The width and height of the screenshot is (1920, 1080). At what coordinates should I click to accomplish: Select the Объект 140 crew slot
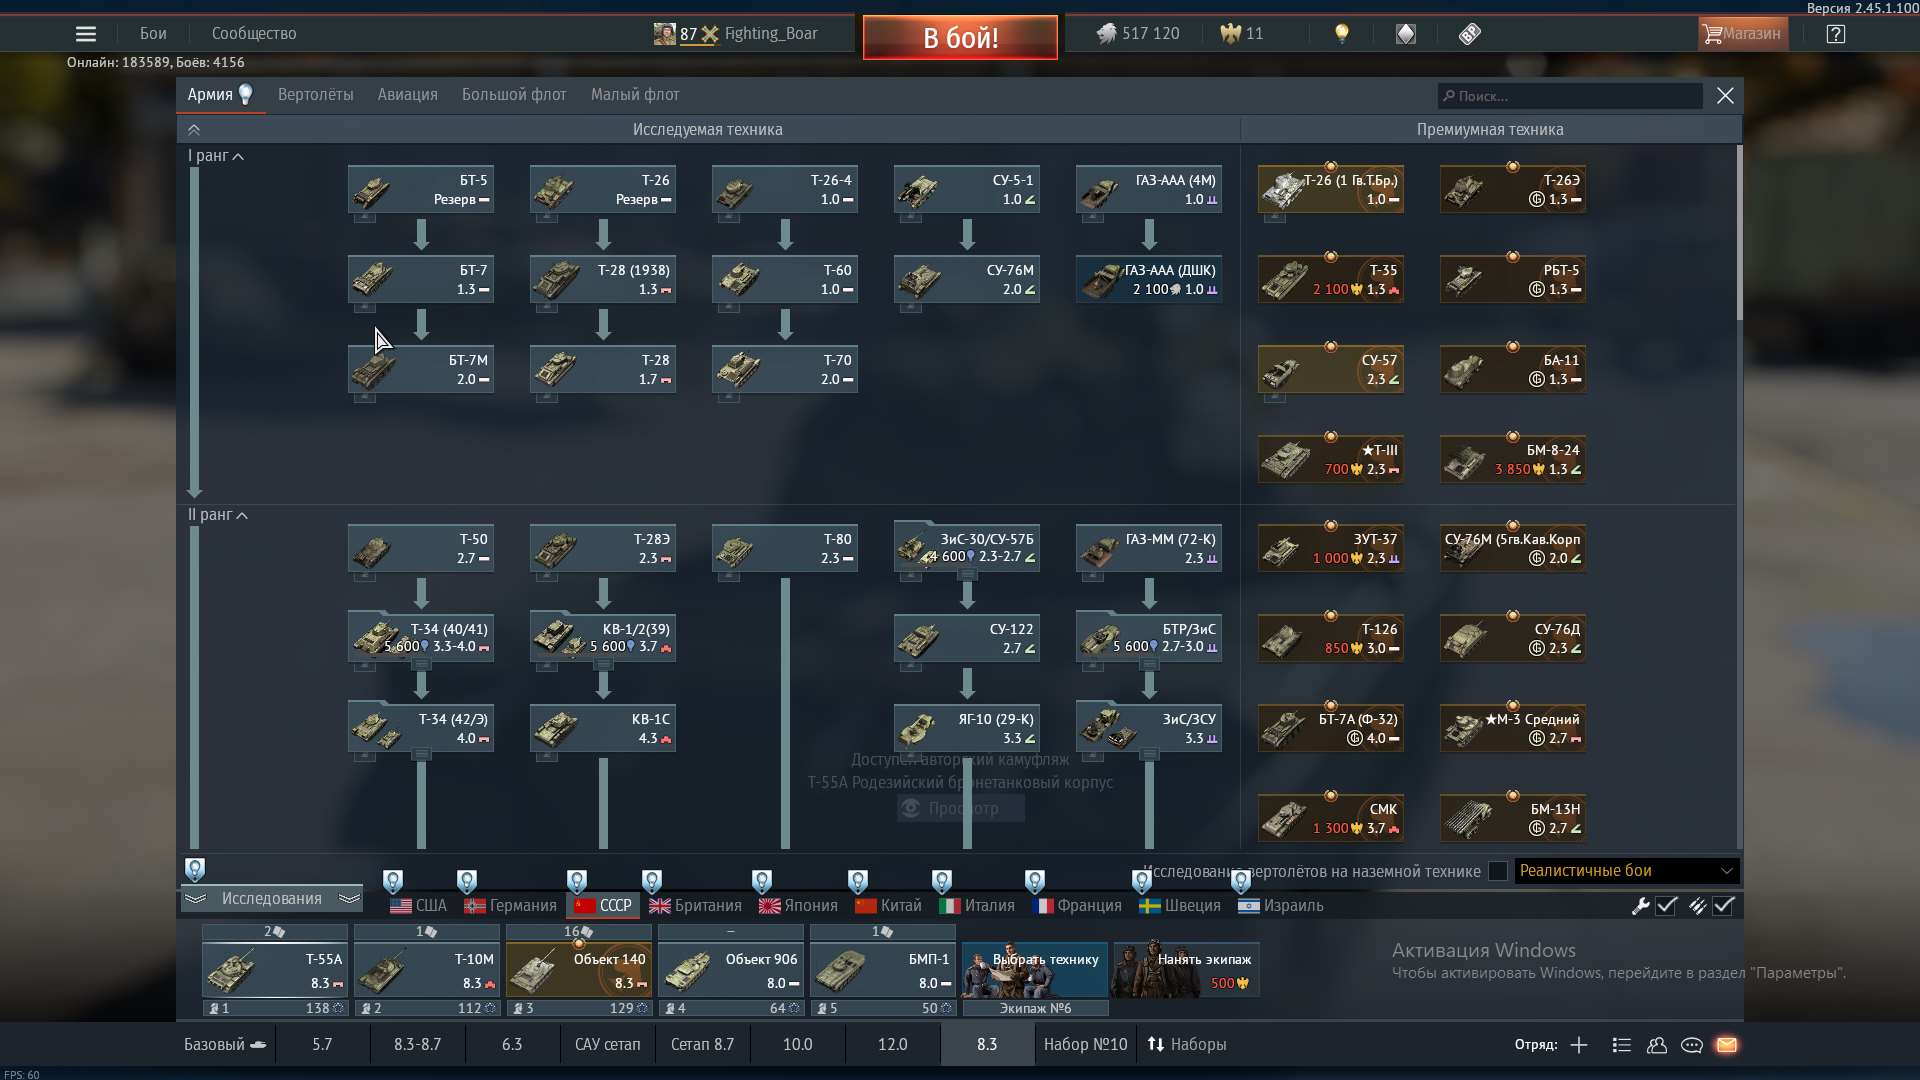point(579,970)
